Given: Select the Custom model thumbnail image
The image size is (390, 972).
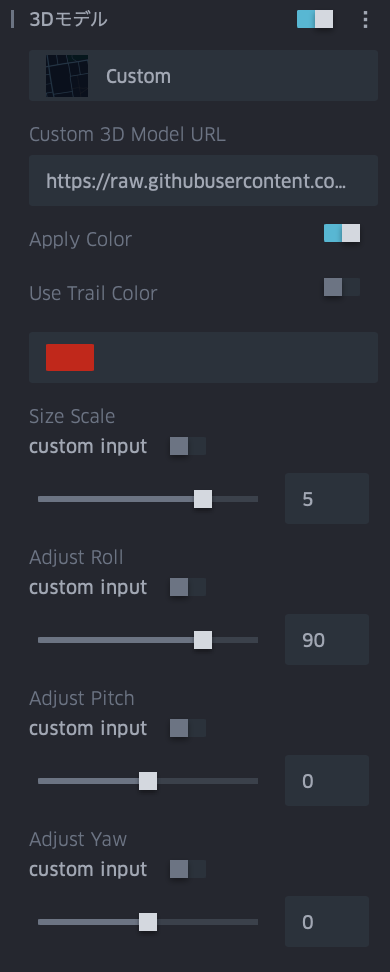Looking at the screenshot, I should (67, 76).
